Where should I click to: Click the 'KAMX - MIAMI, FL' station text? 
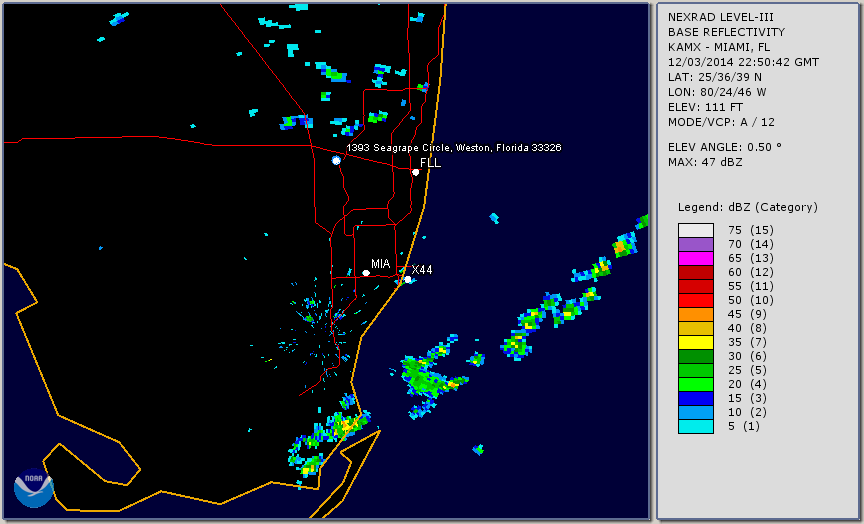click(719, 47)
